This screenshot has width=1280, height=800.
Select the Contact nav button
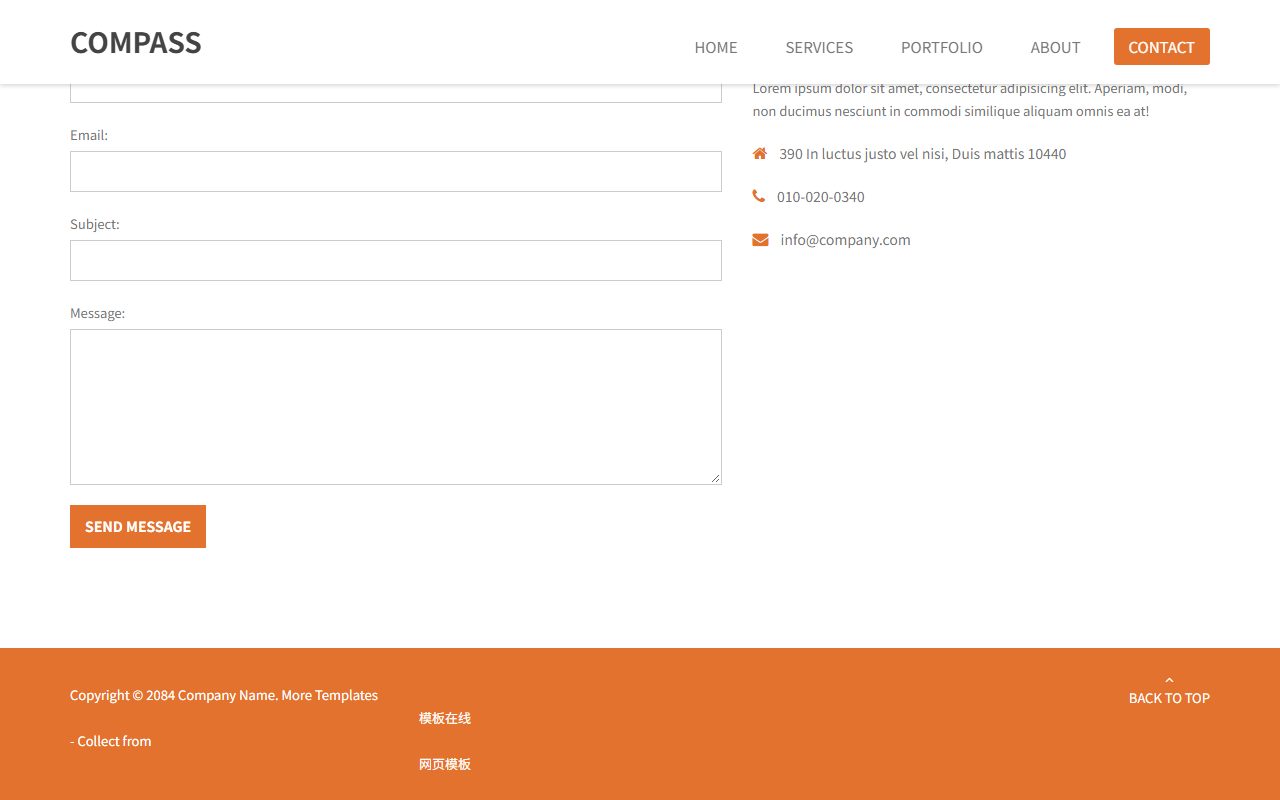[x=1162, y=47]
